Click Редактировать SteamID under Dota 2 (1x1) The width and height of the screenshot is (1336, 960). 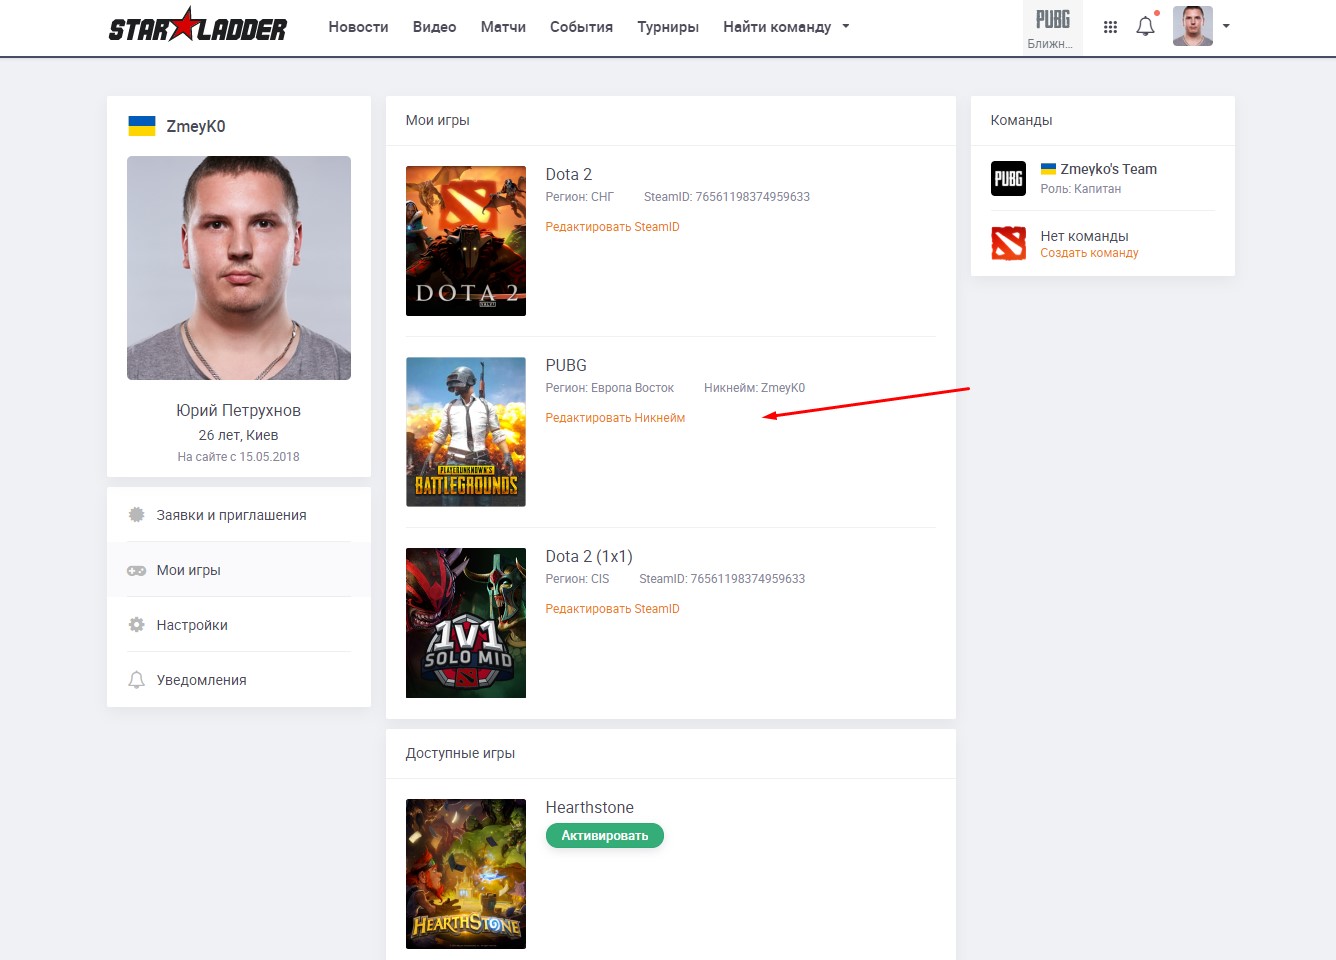click(612, 609)
